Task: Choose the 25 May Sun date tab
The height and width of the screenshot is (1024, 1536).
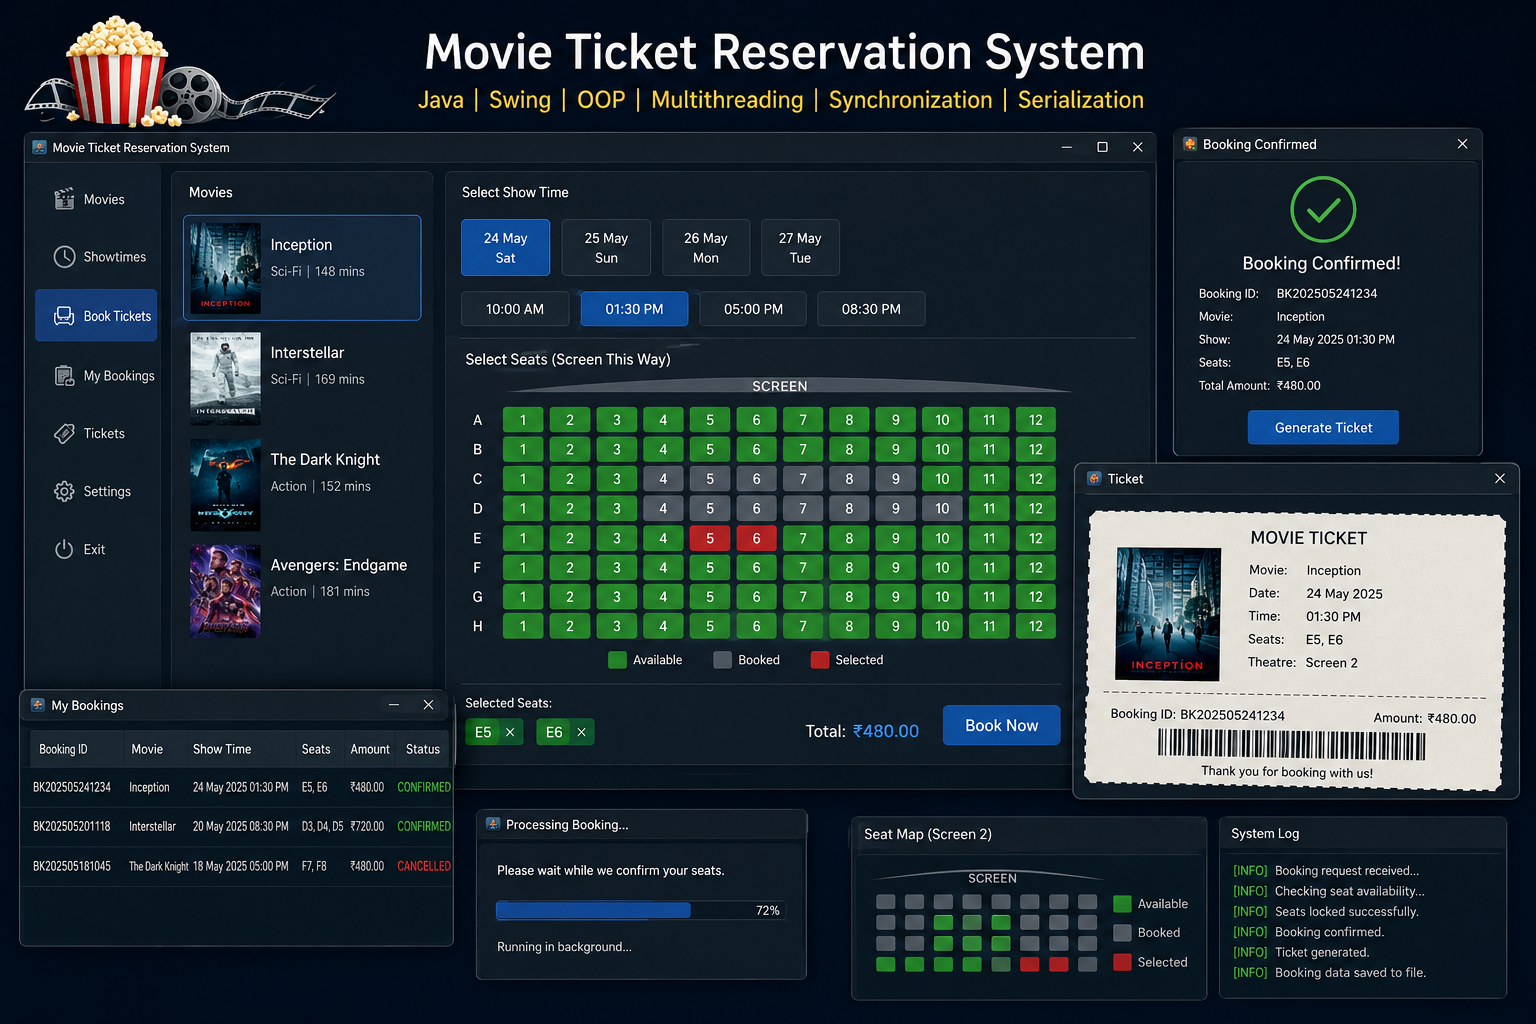Action: pyautogui.click(x=606, y=248)
